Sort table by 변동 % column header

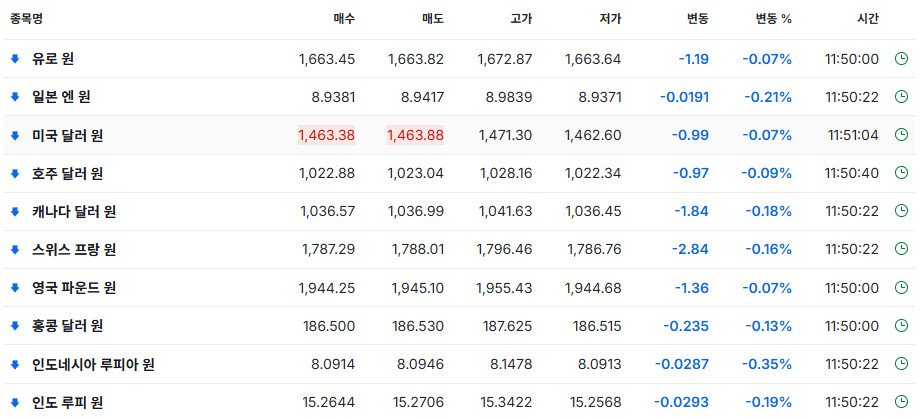tap(773, 19)
